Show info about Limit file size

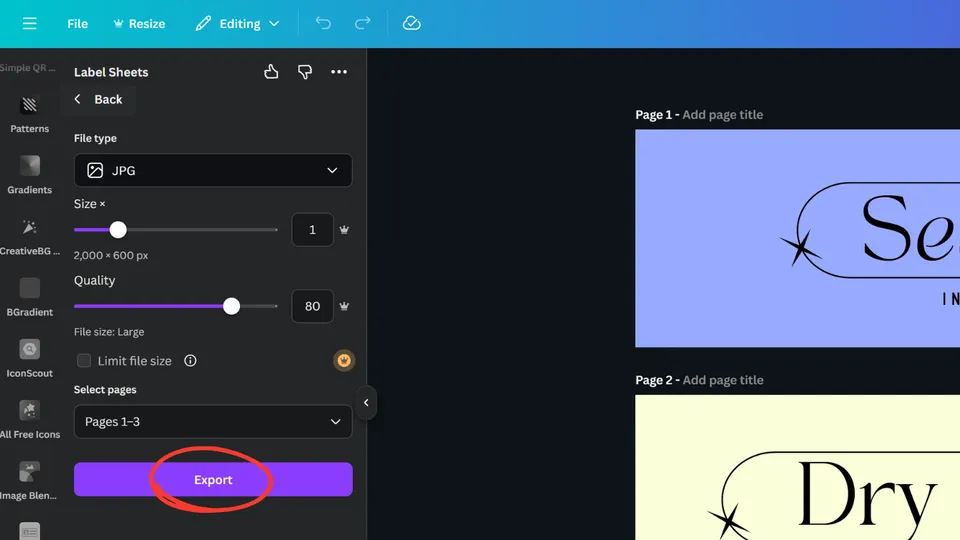(190, 361)
